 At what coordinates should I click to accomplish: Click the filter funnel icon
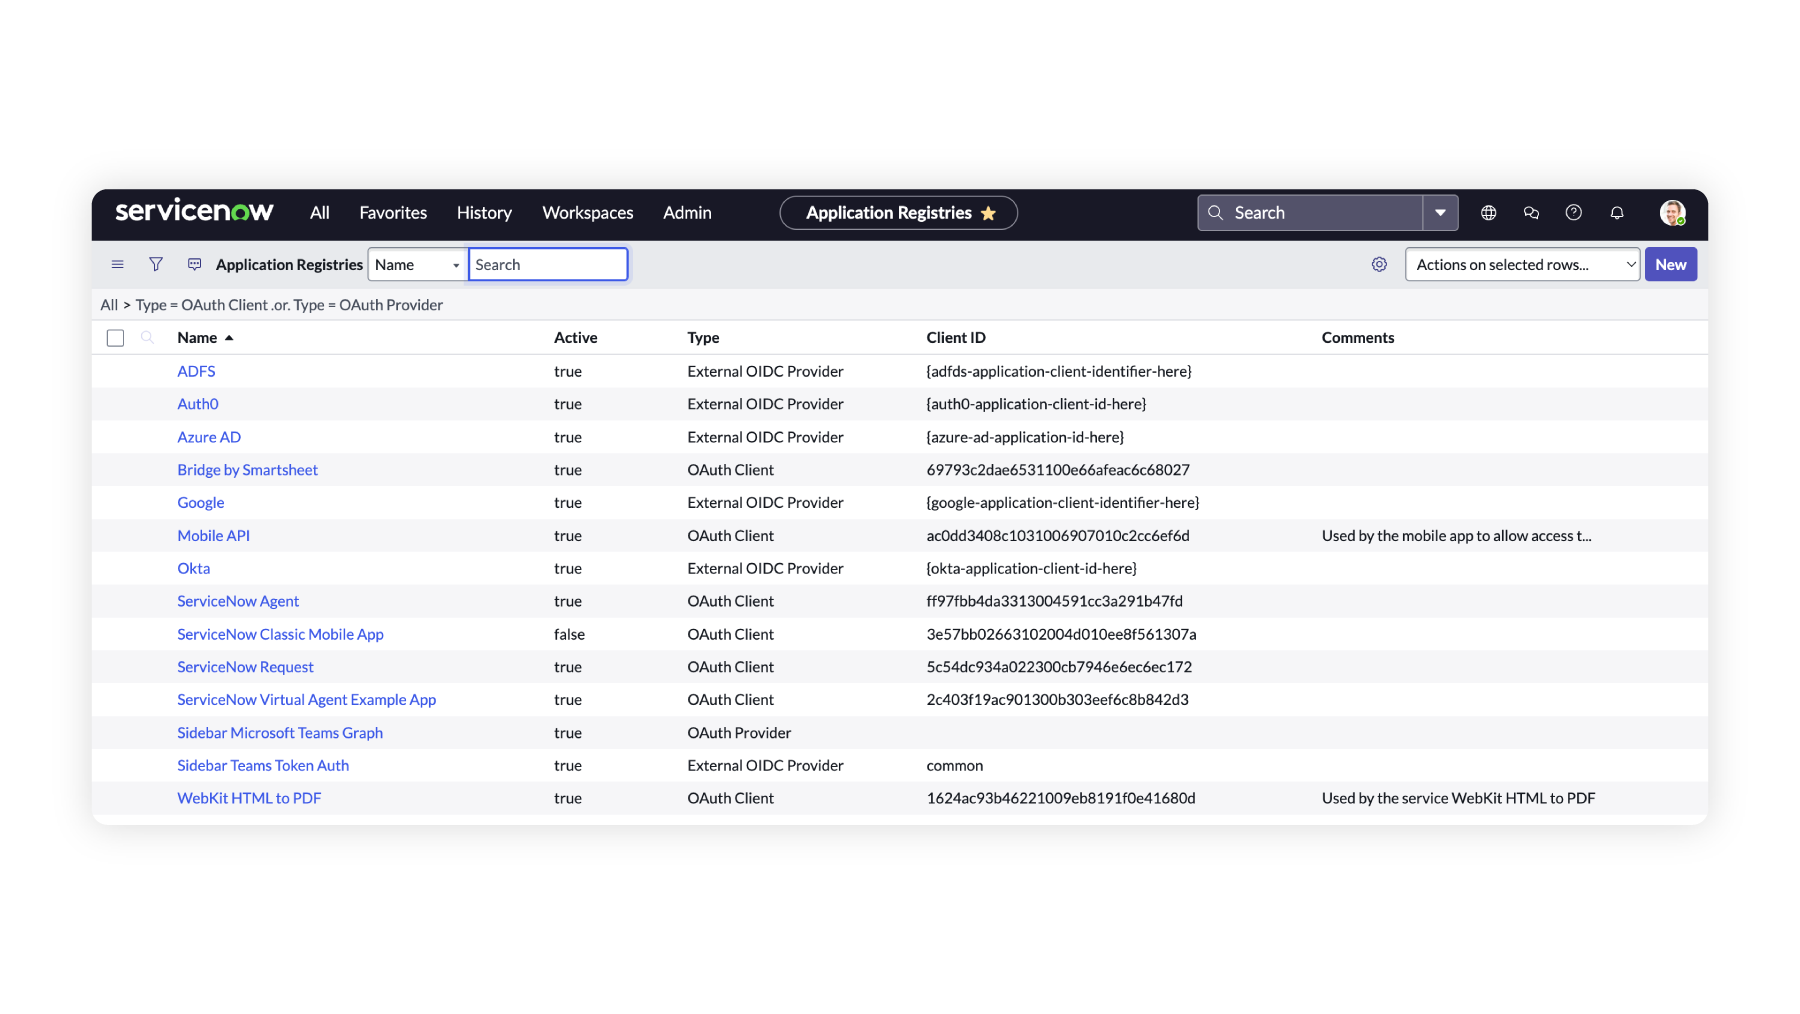click(156, 265)
